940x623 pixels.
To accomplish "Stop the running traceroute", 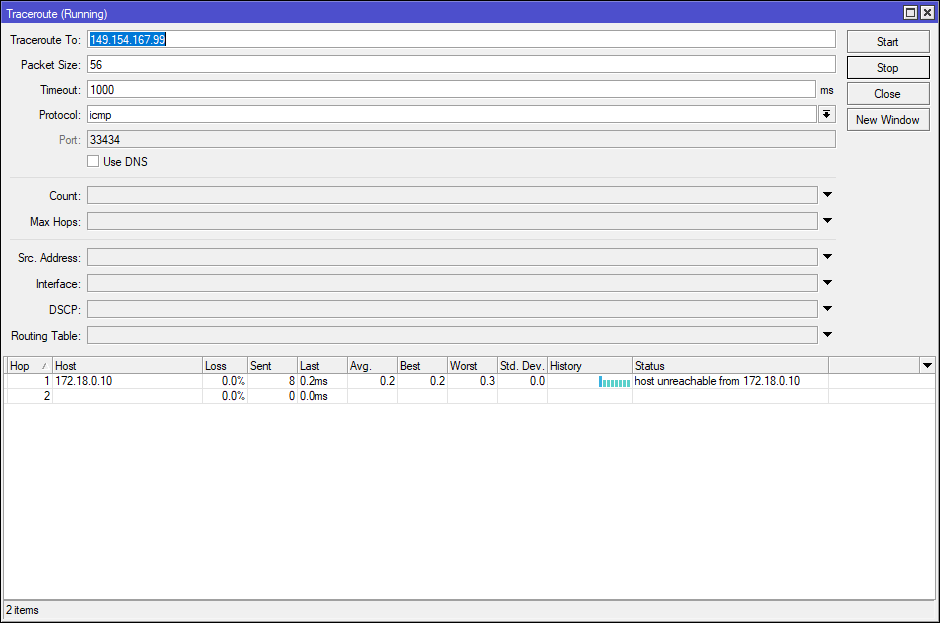I will pyautogui.click(x=888, y=68).
